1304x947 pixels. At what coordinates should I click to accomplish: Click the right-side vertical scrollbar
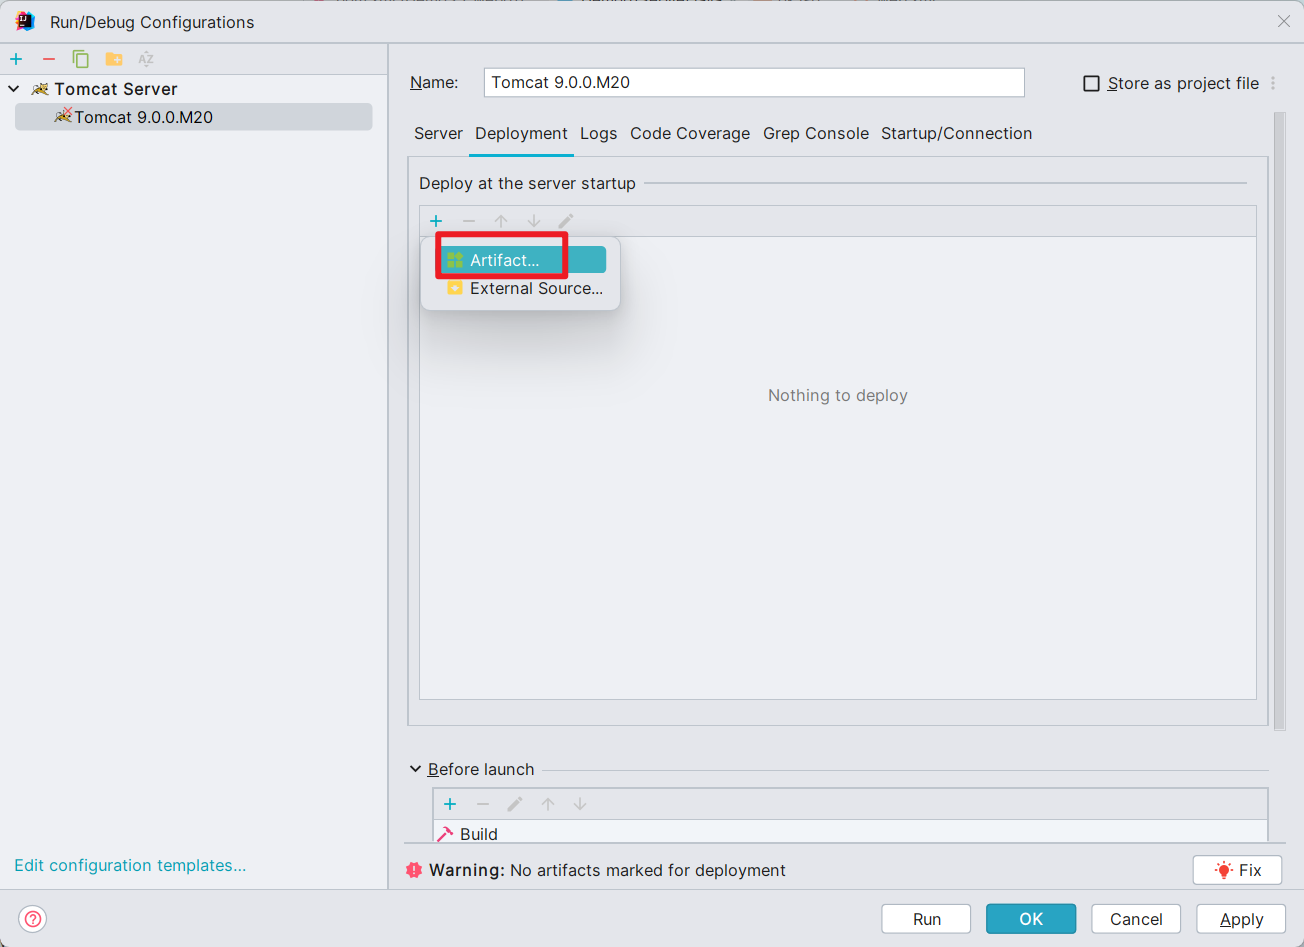tap(1280, 420)
